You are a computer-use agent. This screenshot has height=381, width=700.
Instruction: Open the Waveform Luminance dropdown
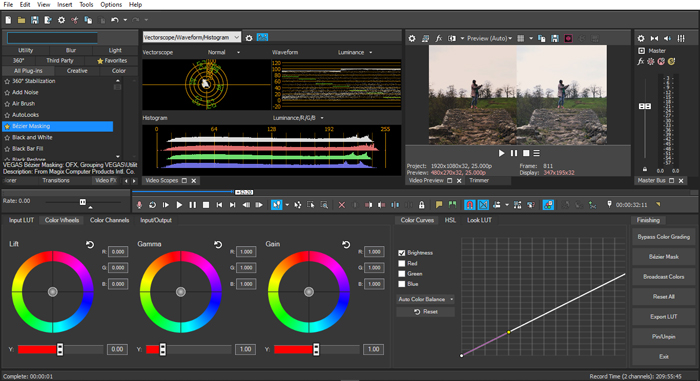[355, 52]
